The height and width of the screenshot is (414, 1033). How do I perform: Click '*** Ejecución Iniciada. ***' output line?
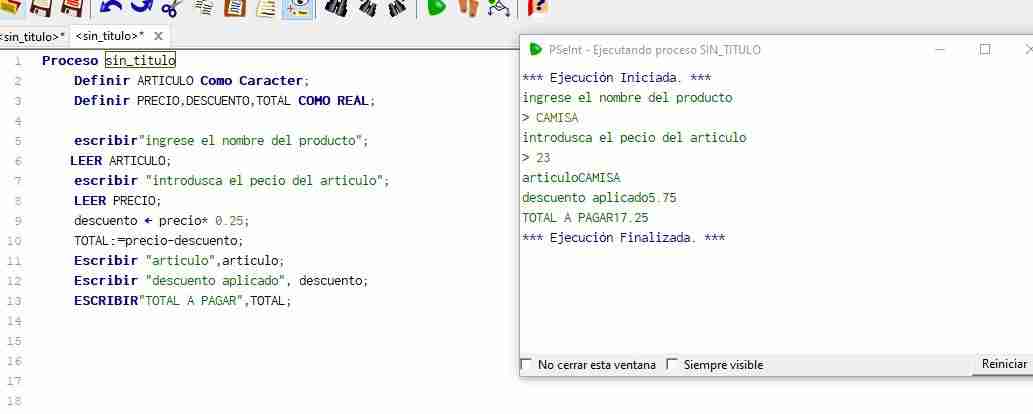[617, 78]
